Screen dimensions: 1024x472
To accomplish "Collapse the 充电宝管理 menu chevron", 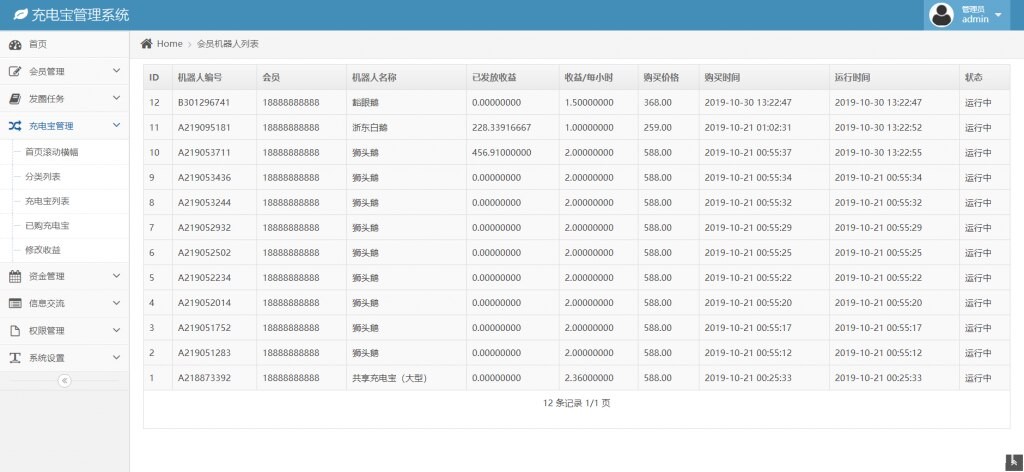I will [116, 125].
